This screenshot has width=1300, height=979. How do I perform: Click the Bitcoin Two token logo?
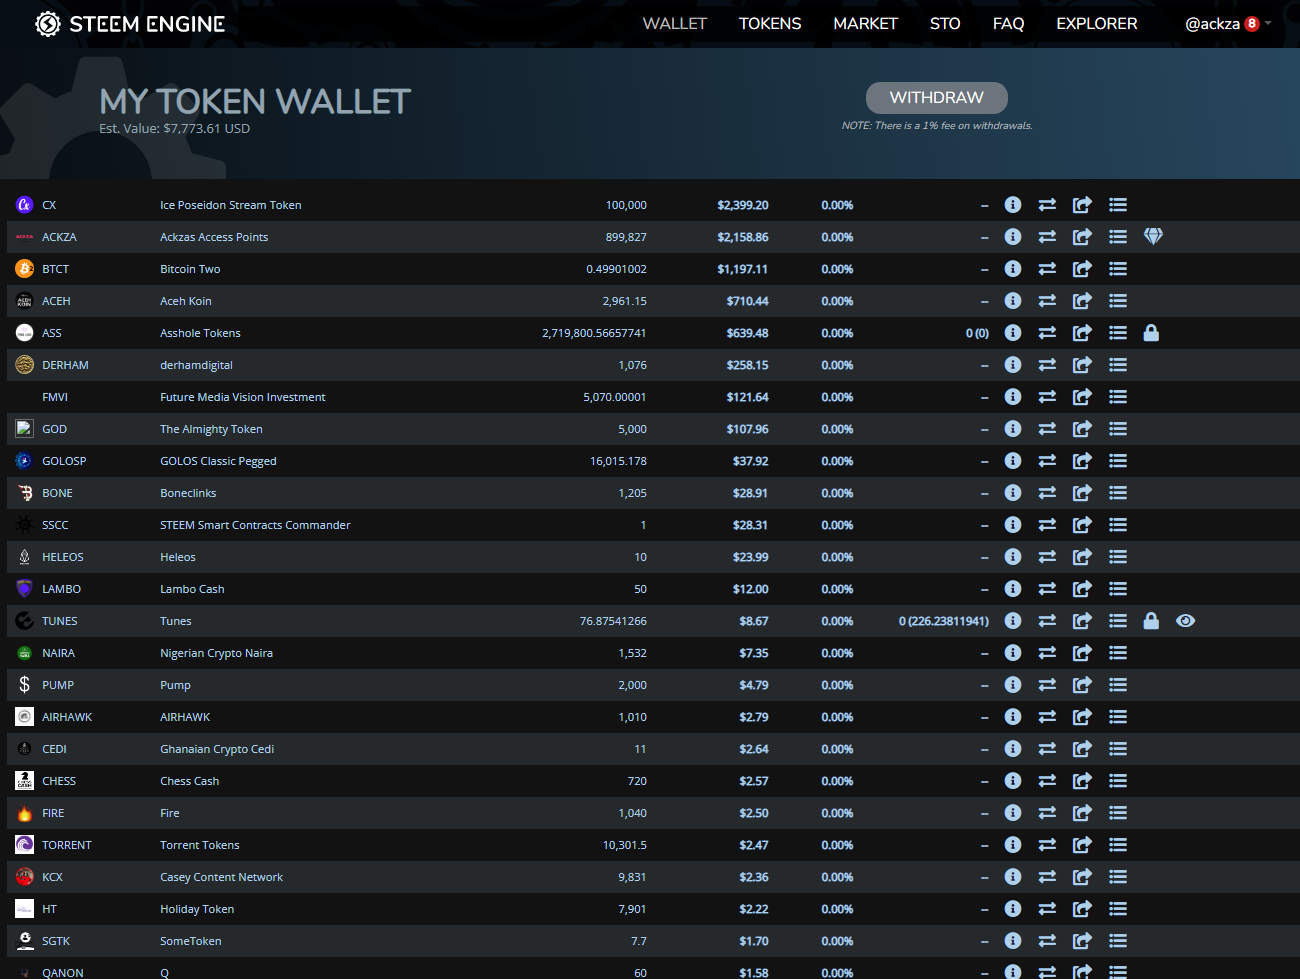point(25,269)
